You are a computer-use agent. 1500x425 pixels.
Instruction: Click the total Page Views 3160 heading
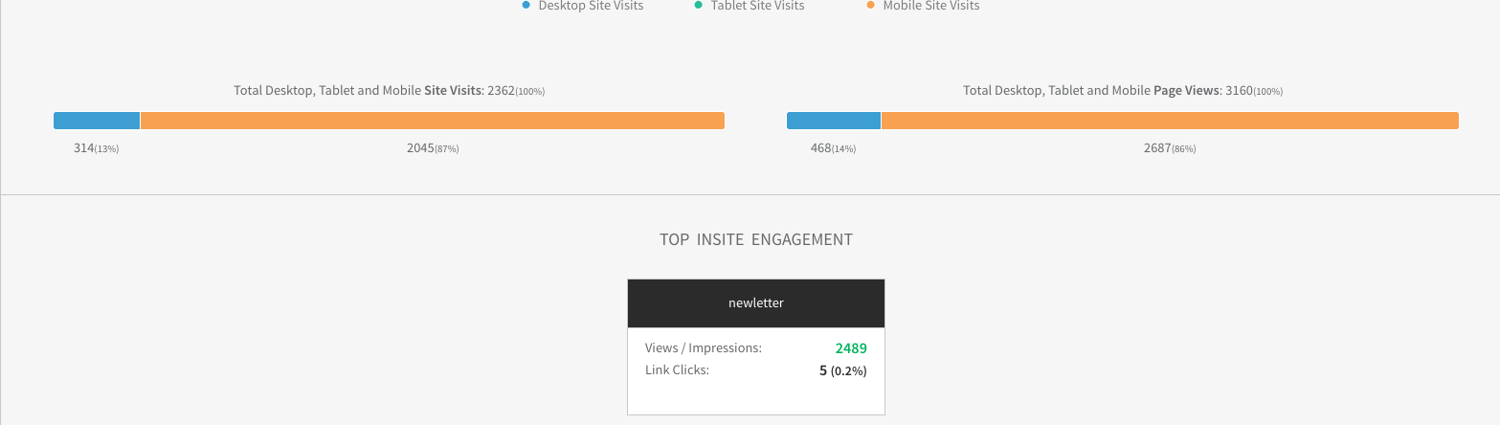[x=1122, y=91]
